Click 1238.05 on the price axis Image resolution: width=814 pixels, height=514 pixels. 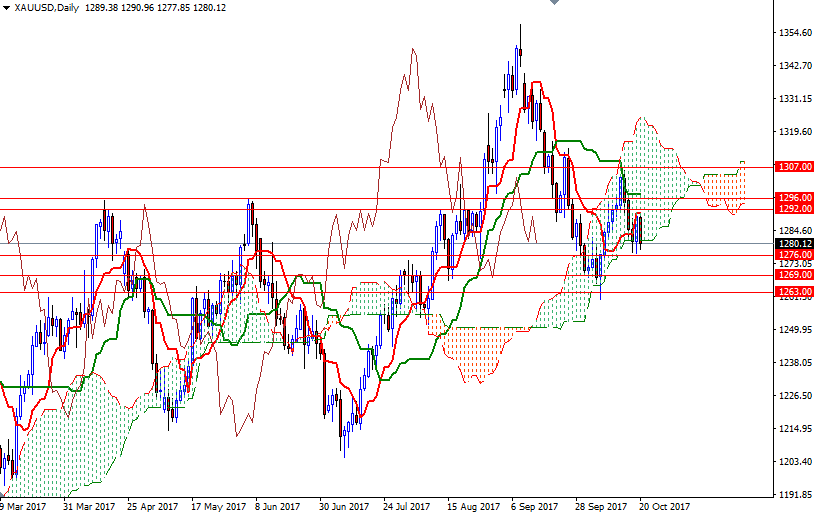[x=794, y=363]
